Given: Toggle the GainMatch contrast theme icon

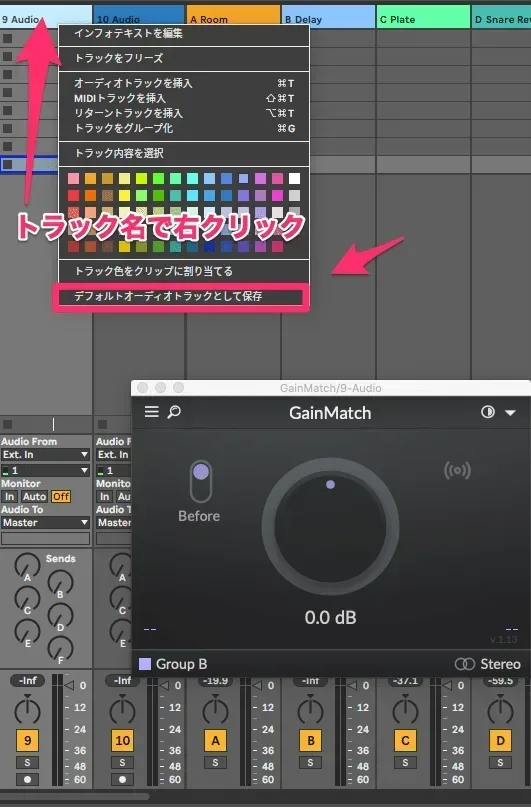Looking at the screenshot, I should coord(487,412).
